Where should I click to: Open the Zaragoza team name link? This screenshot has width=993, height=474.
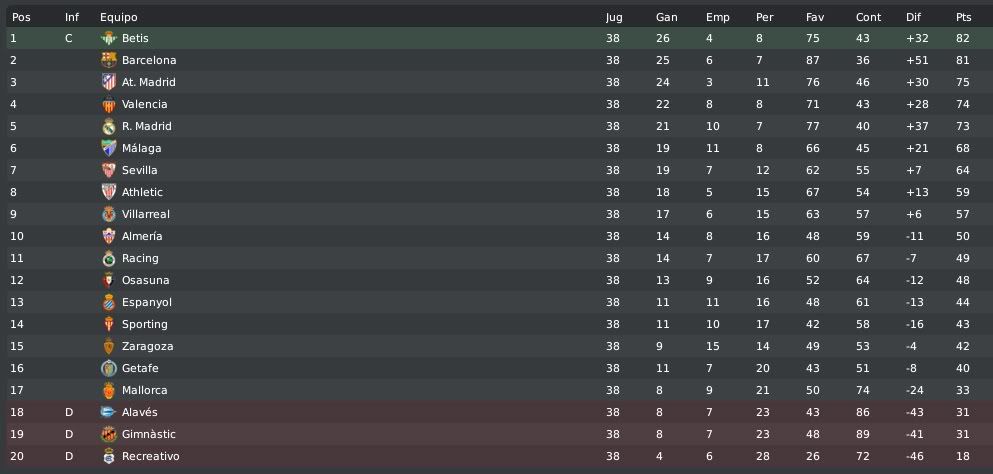pyautogui.click(x=148, y=346)
